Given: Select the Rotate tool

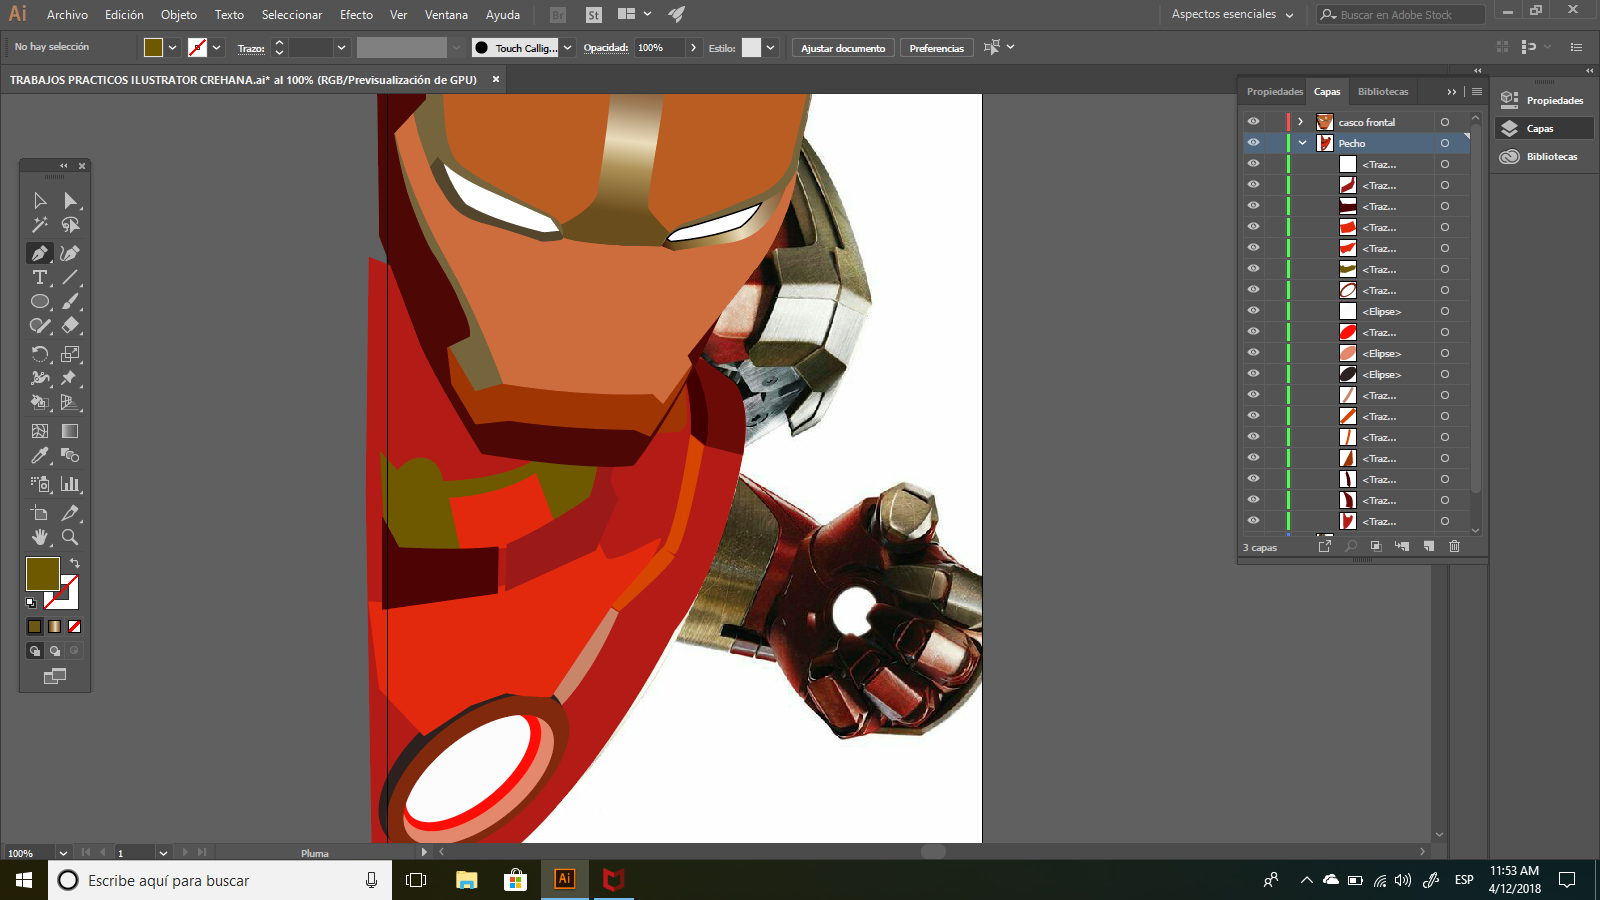Looking at the screenshot, I should pos(40,354).
